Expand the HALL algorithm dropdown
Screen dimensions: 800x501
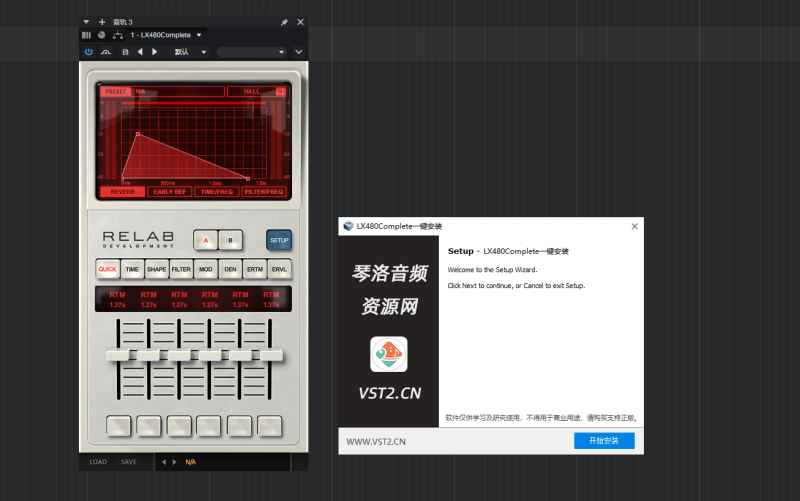point(281,91)
